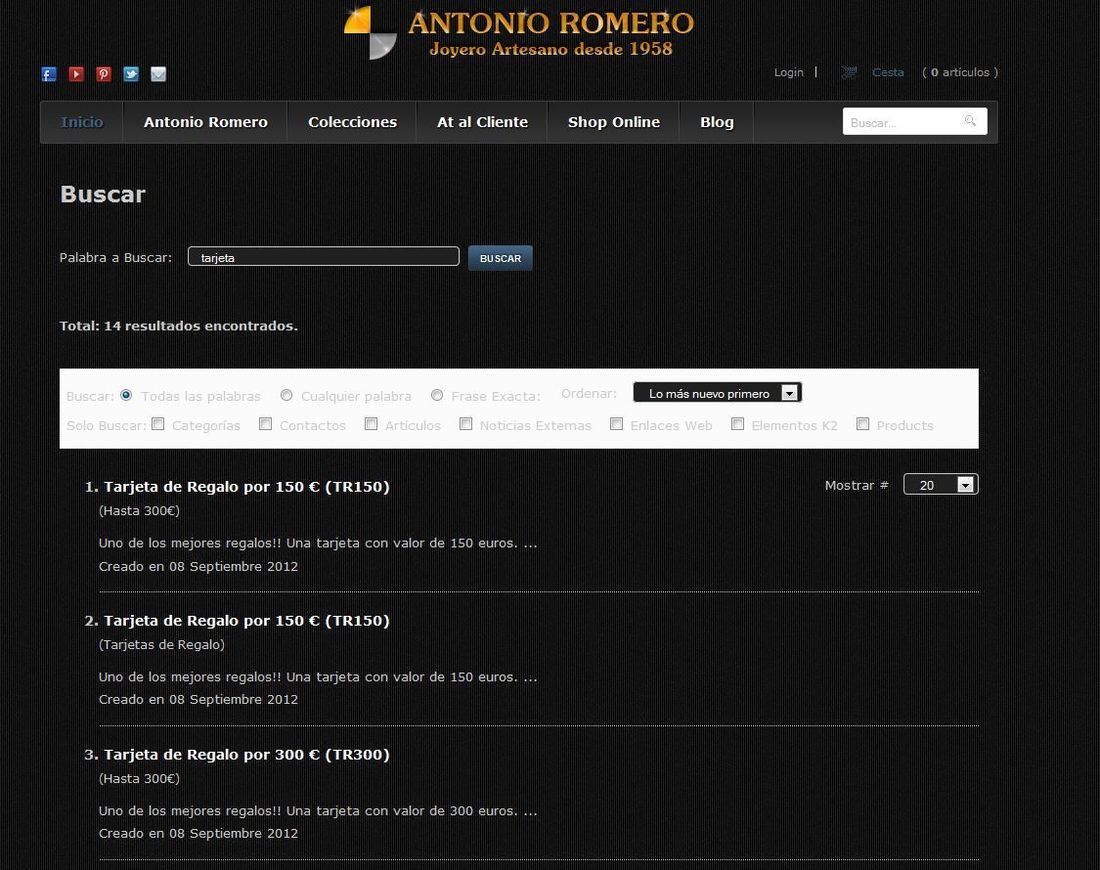The height and width of the screenshot is (870, 1100).
Task: Select the 'Cualquier palabra' radio button
Action: coord(286,395)
